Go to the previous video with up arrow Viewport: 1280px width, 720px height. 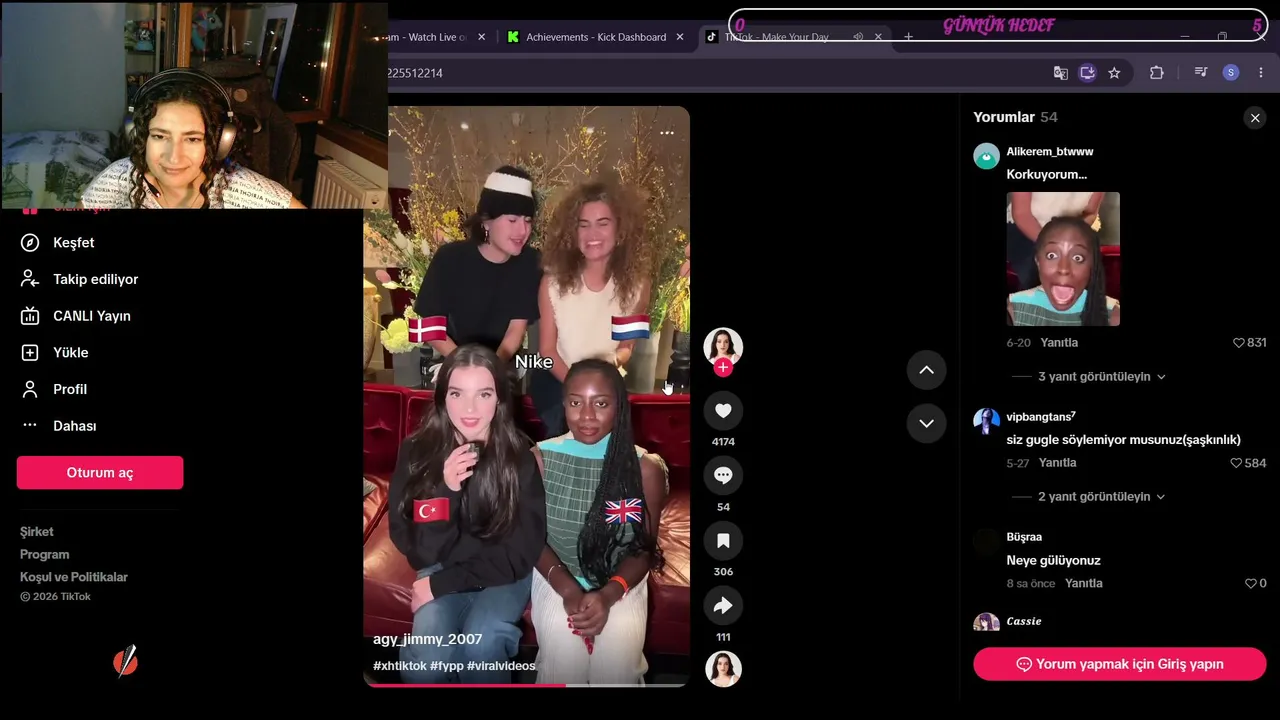click(926, 370)
